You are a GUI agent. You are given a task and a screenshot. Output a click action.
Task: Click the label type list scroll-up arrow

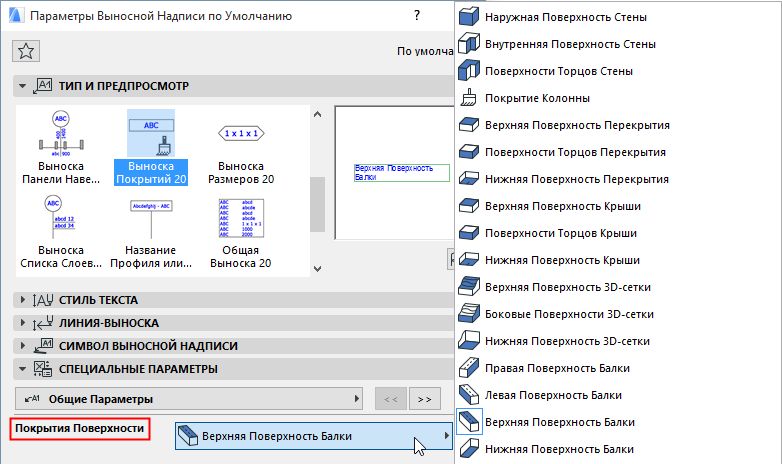(318, 114)
